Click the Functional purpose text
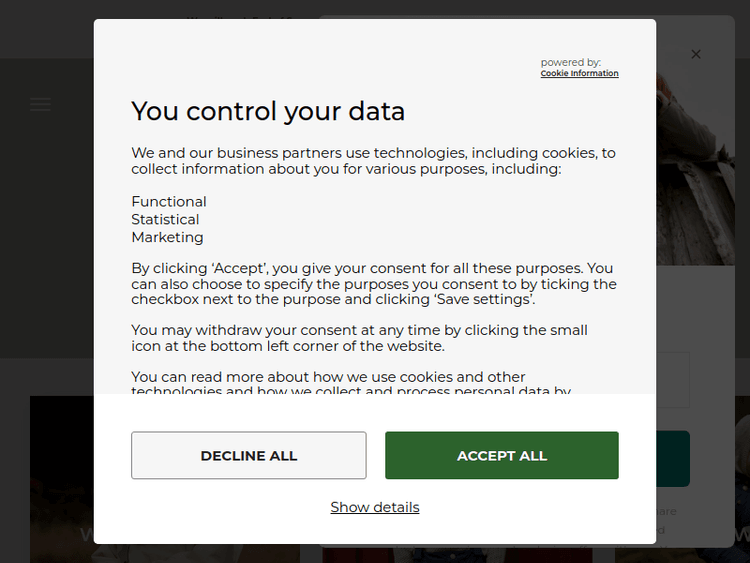Image resolution: width=750 pixels, height=563 pixels. [x=169, y=201]
